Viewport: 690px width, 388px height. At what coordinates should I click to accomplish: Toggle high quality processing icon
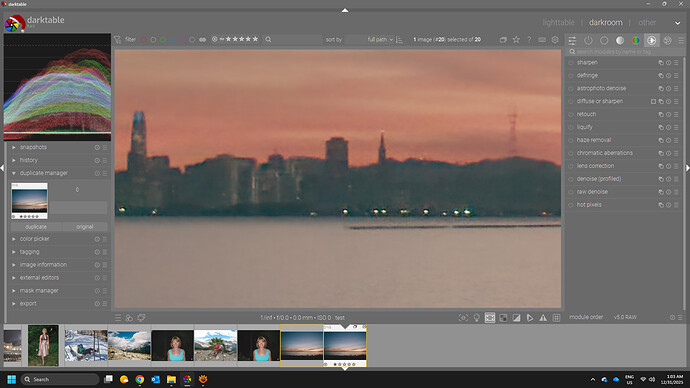(490, 318)
